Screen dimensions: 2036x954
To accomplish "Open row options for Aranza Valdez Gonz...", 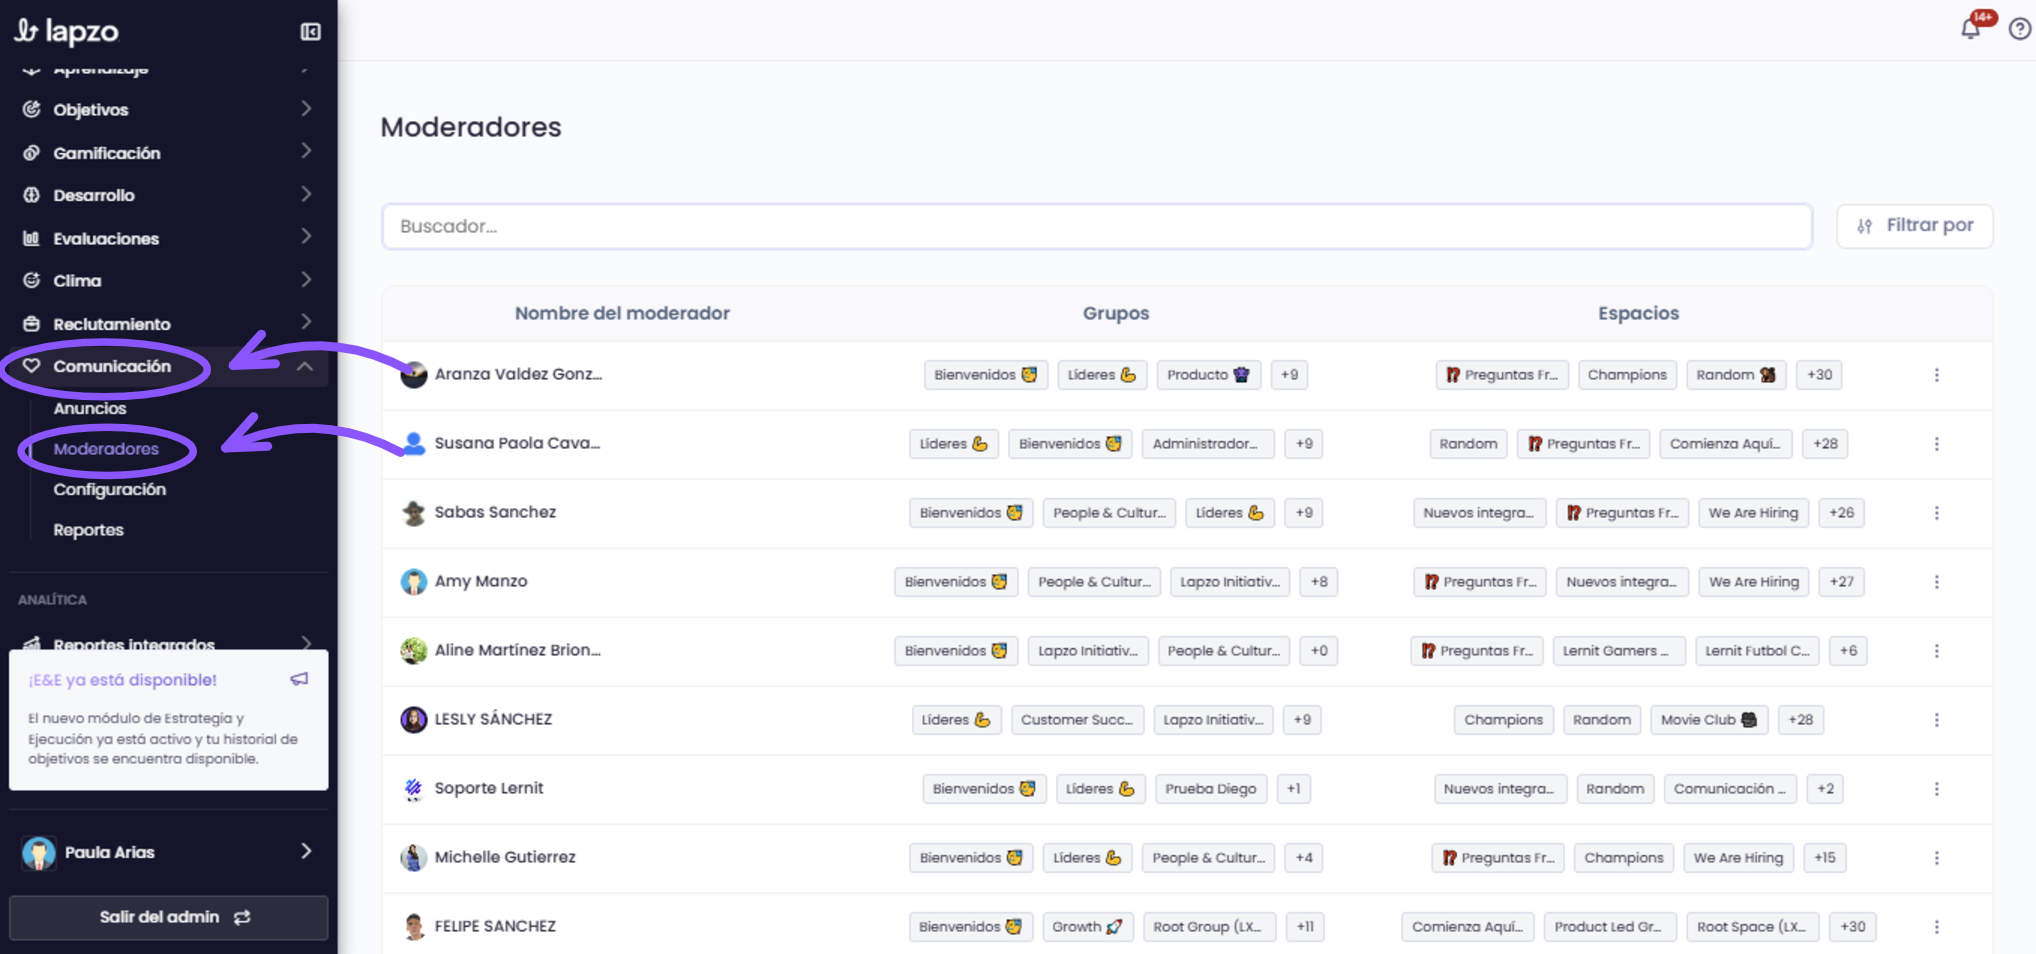I will point(1936,375).
